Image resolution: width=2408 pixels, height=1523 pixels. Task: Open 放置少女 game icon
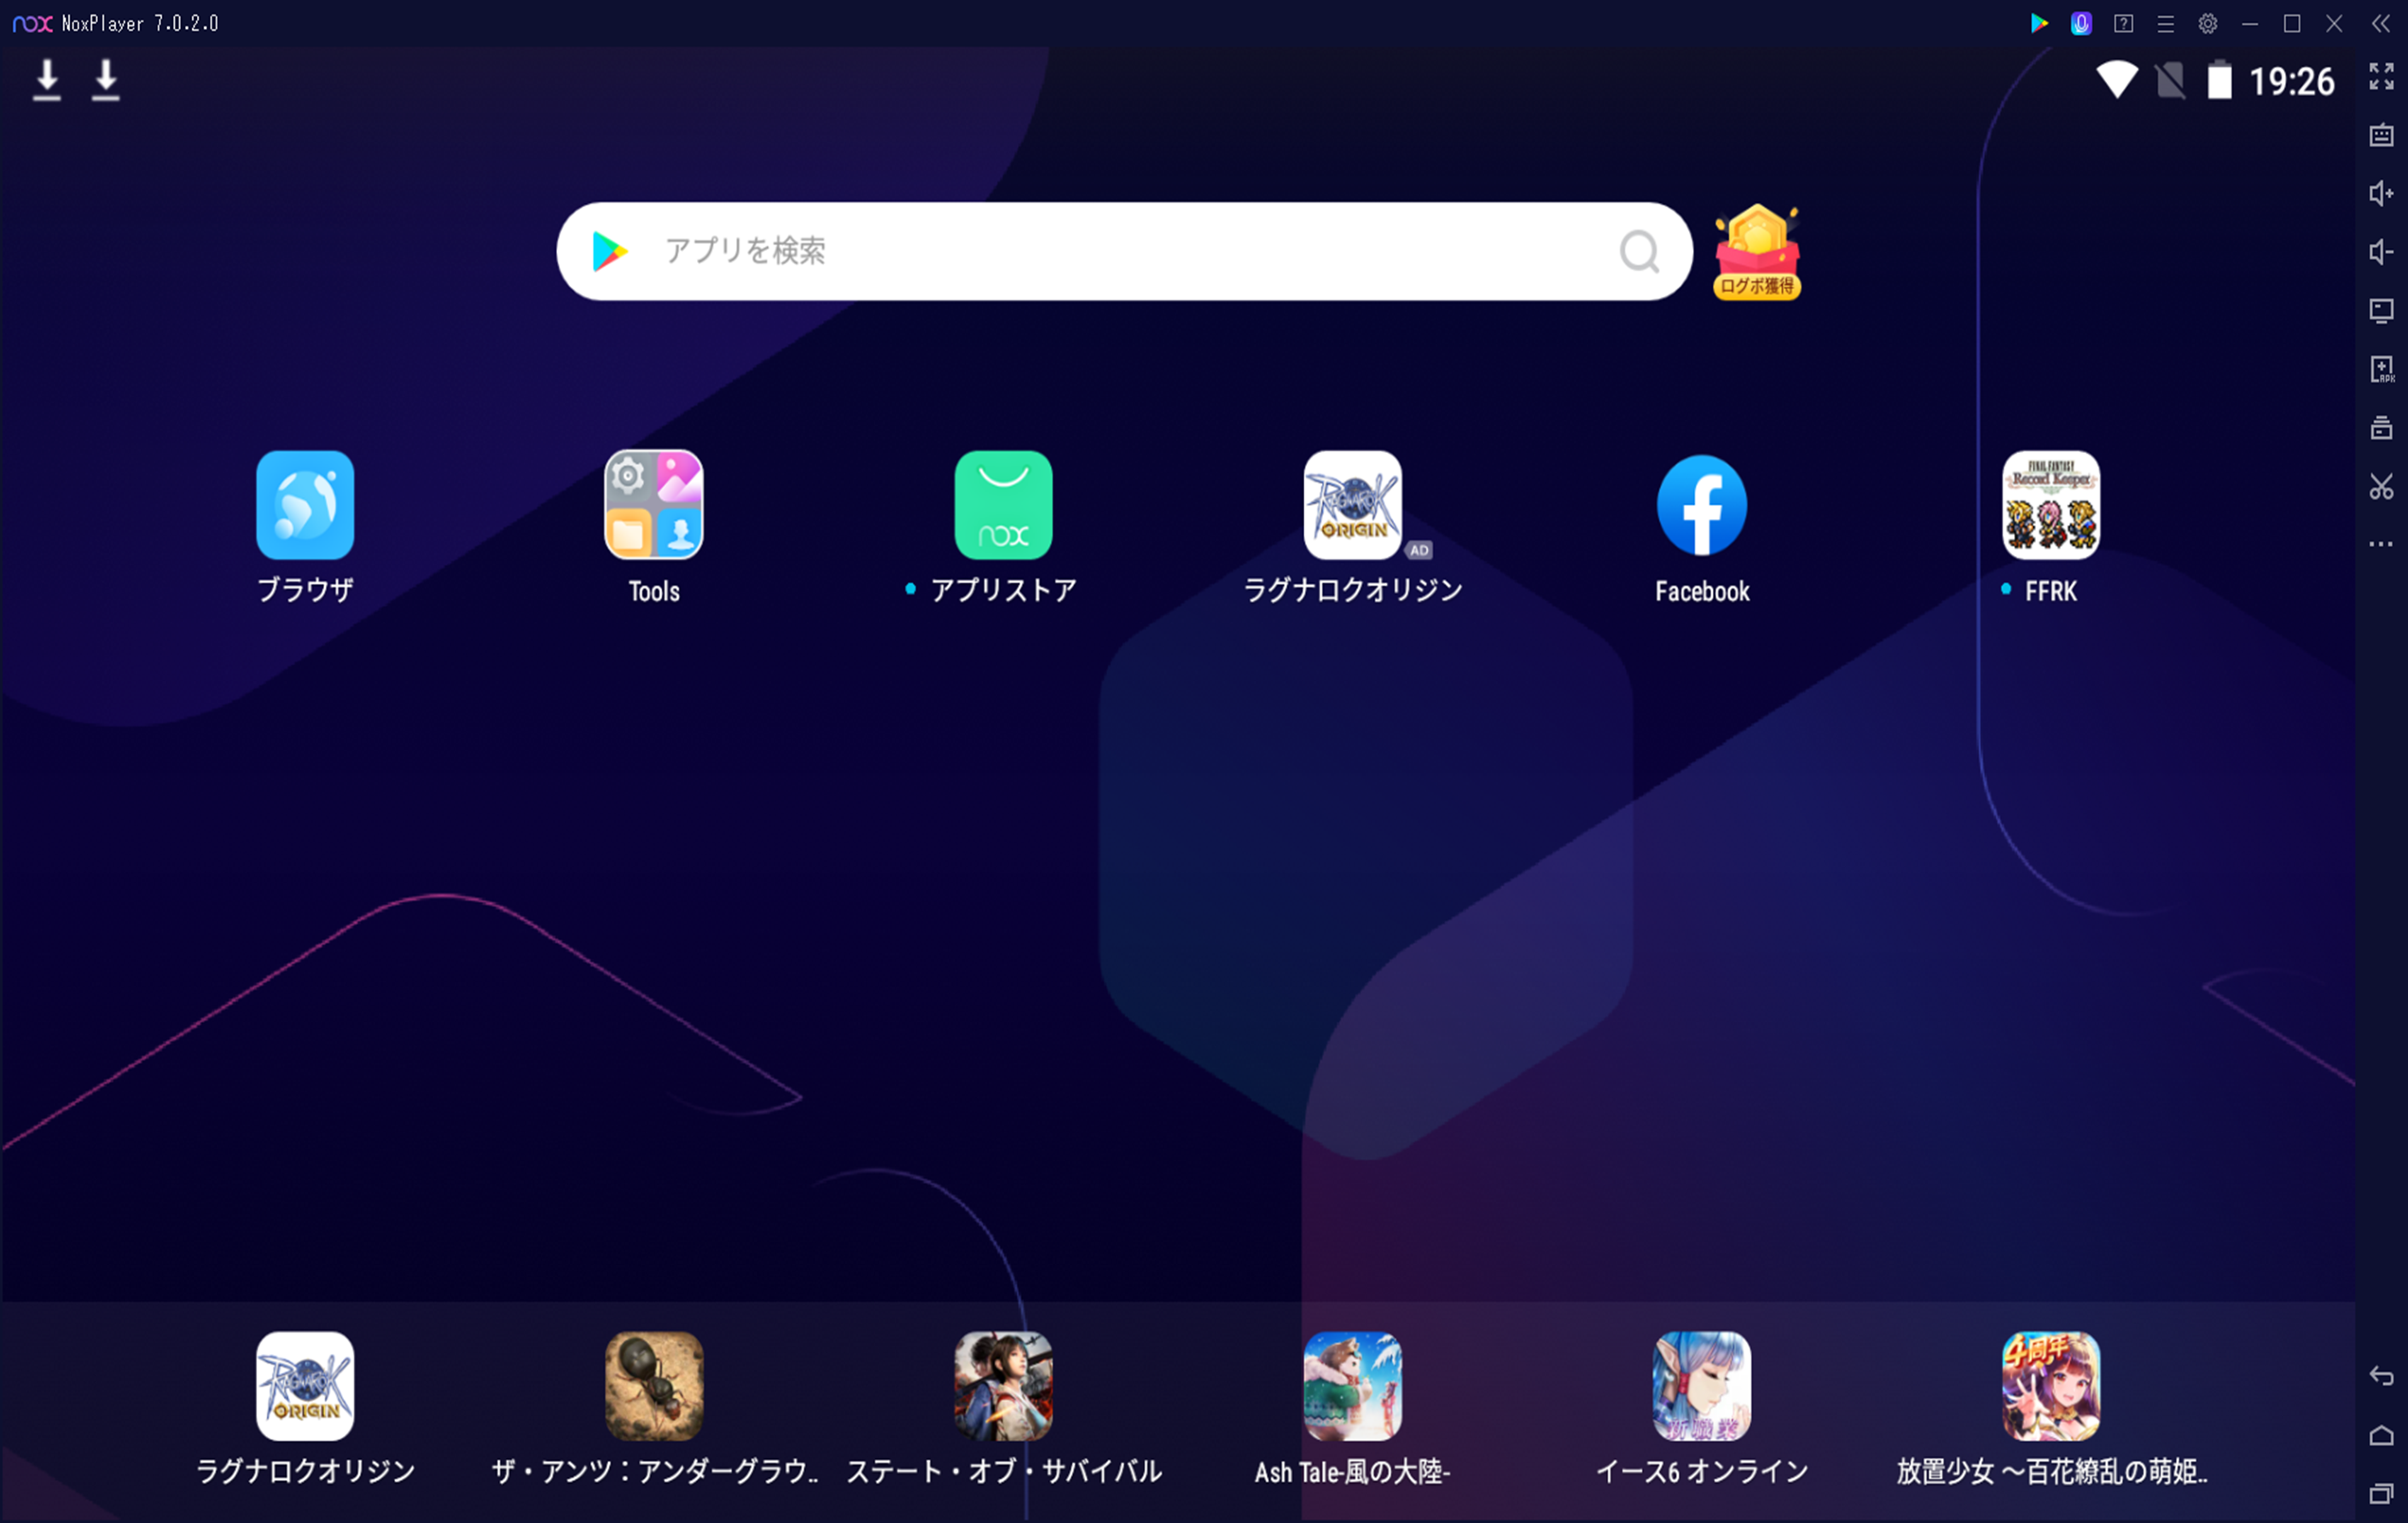click(x=2051, y=1386)
